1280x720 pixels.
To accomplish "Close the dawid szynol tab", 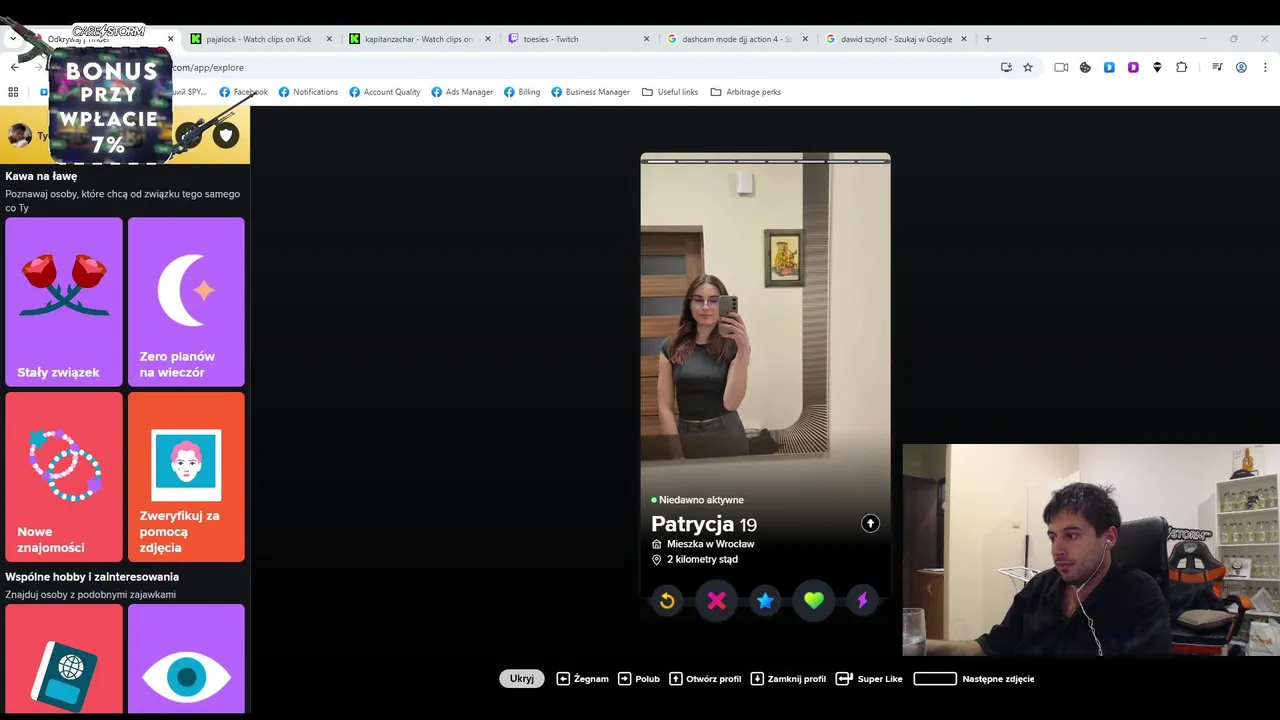I will point(964,39).
